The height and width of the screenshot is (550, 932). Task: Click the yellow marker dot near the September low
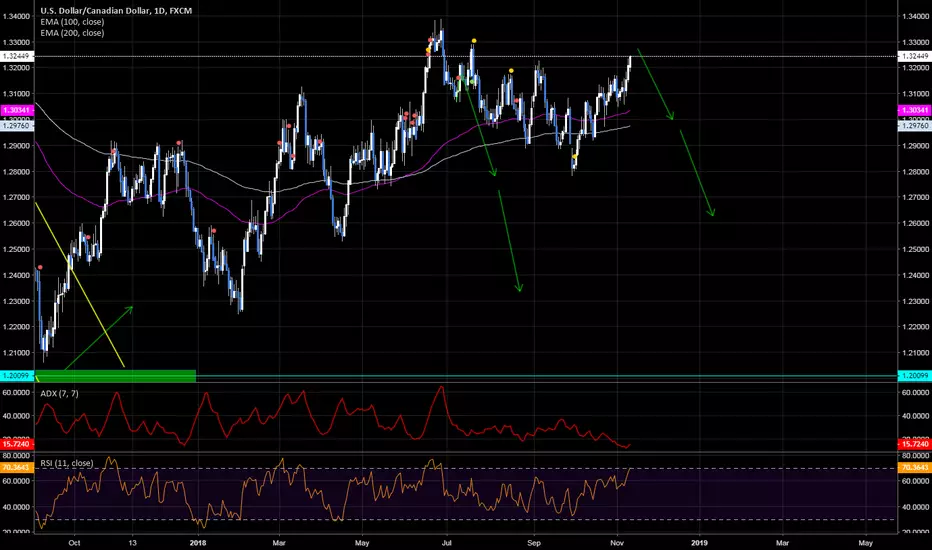pos(574,156)
